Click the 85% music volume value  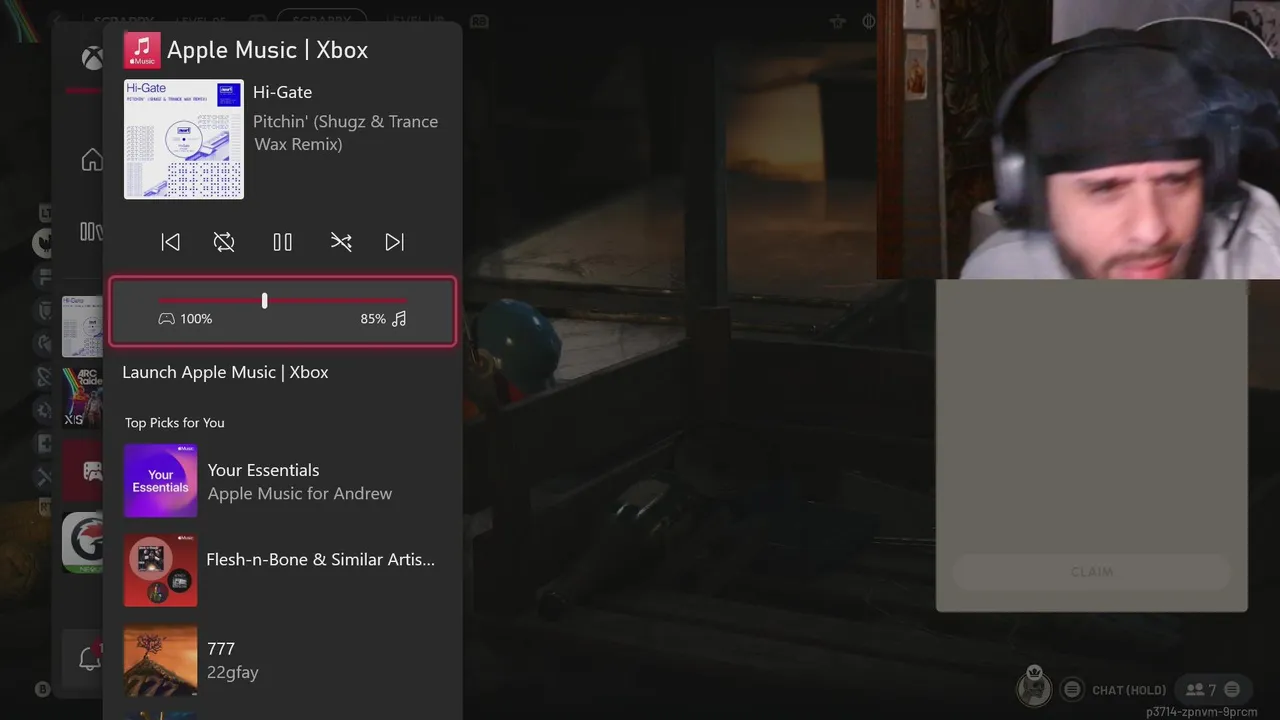373,319
